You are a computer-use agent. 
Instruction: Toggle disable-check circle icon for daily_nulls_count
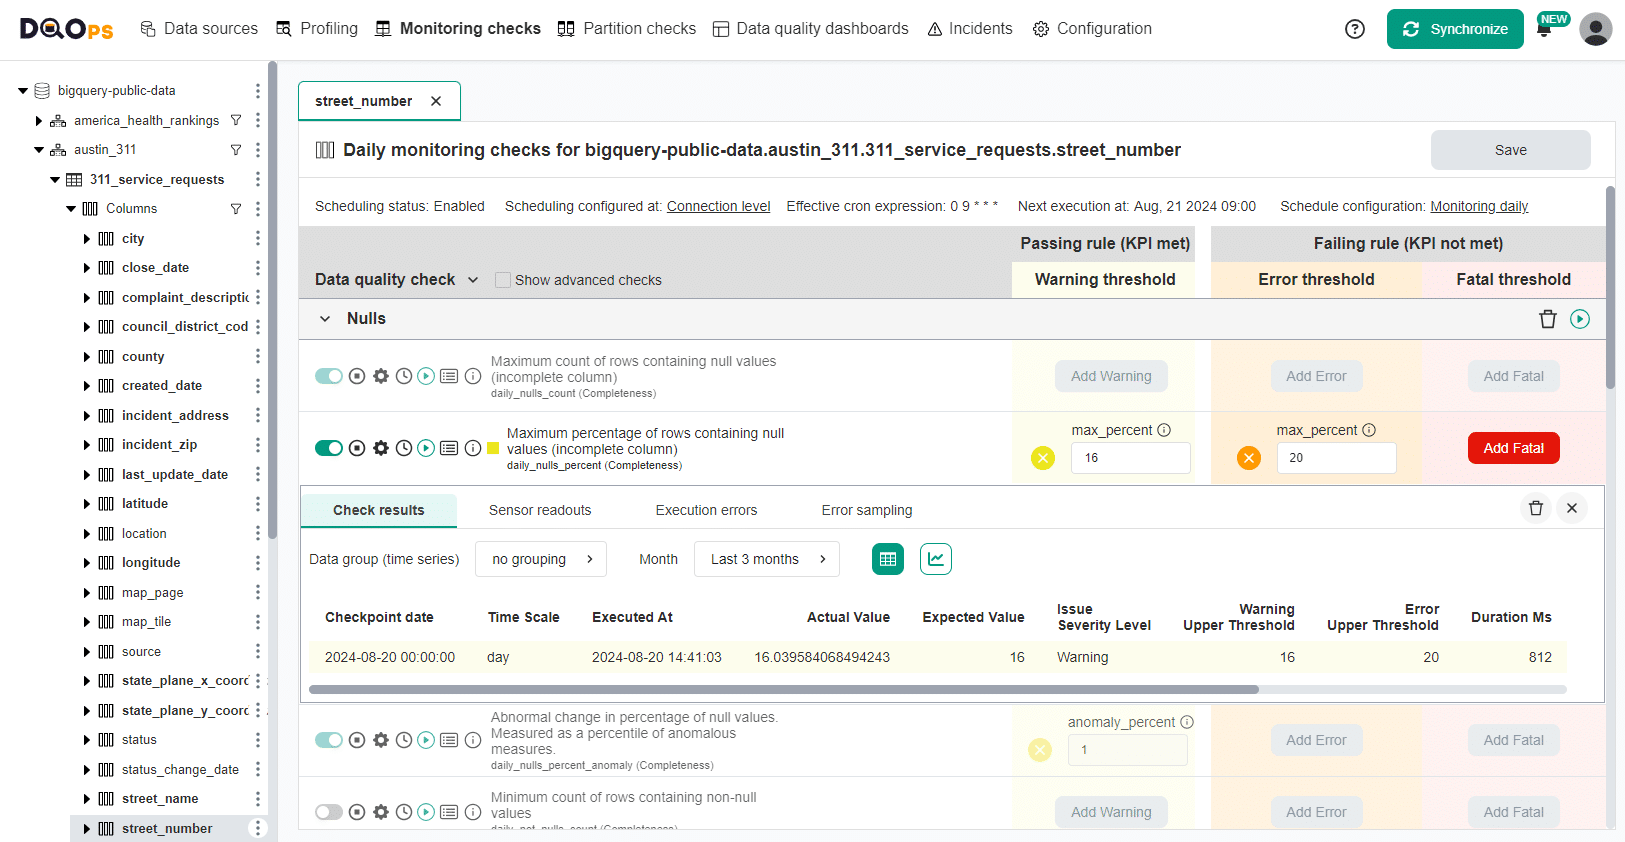click(357, 376)
